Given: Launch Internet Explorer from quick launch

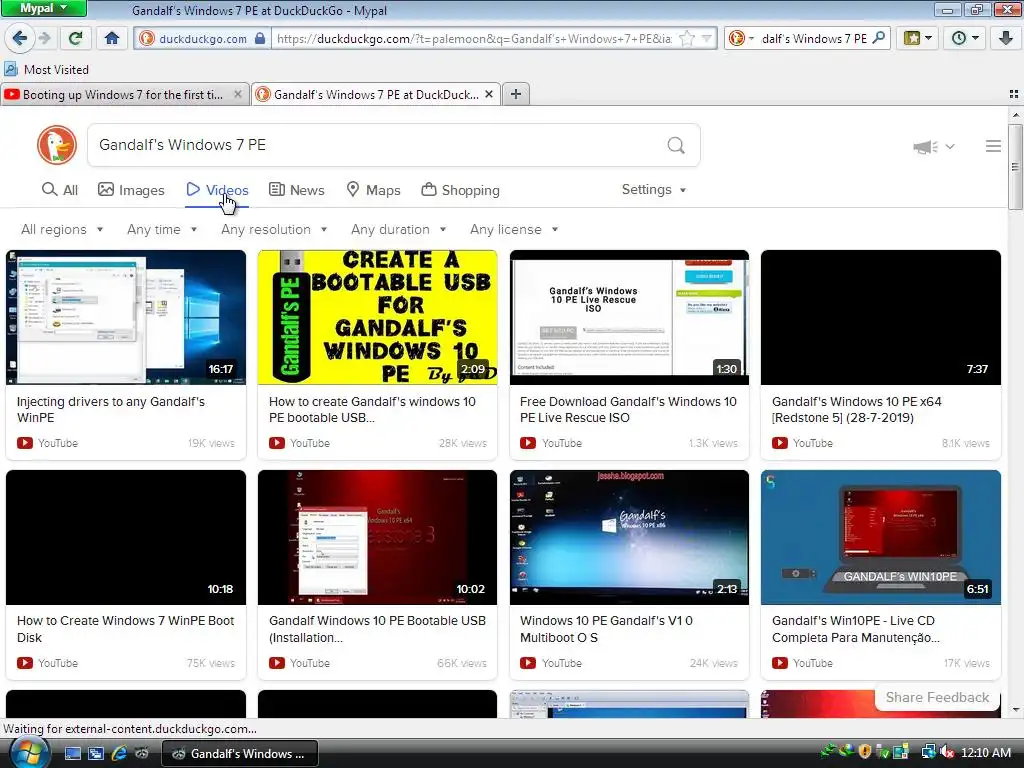Looking at the screenshot, I should point(119,754).
